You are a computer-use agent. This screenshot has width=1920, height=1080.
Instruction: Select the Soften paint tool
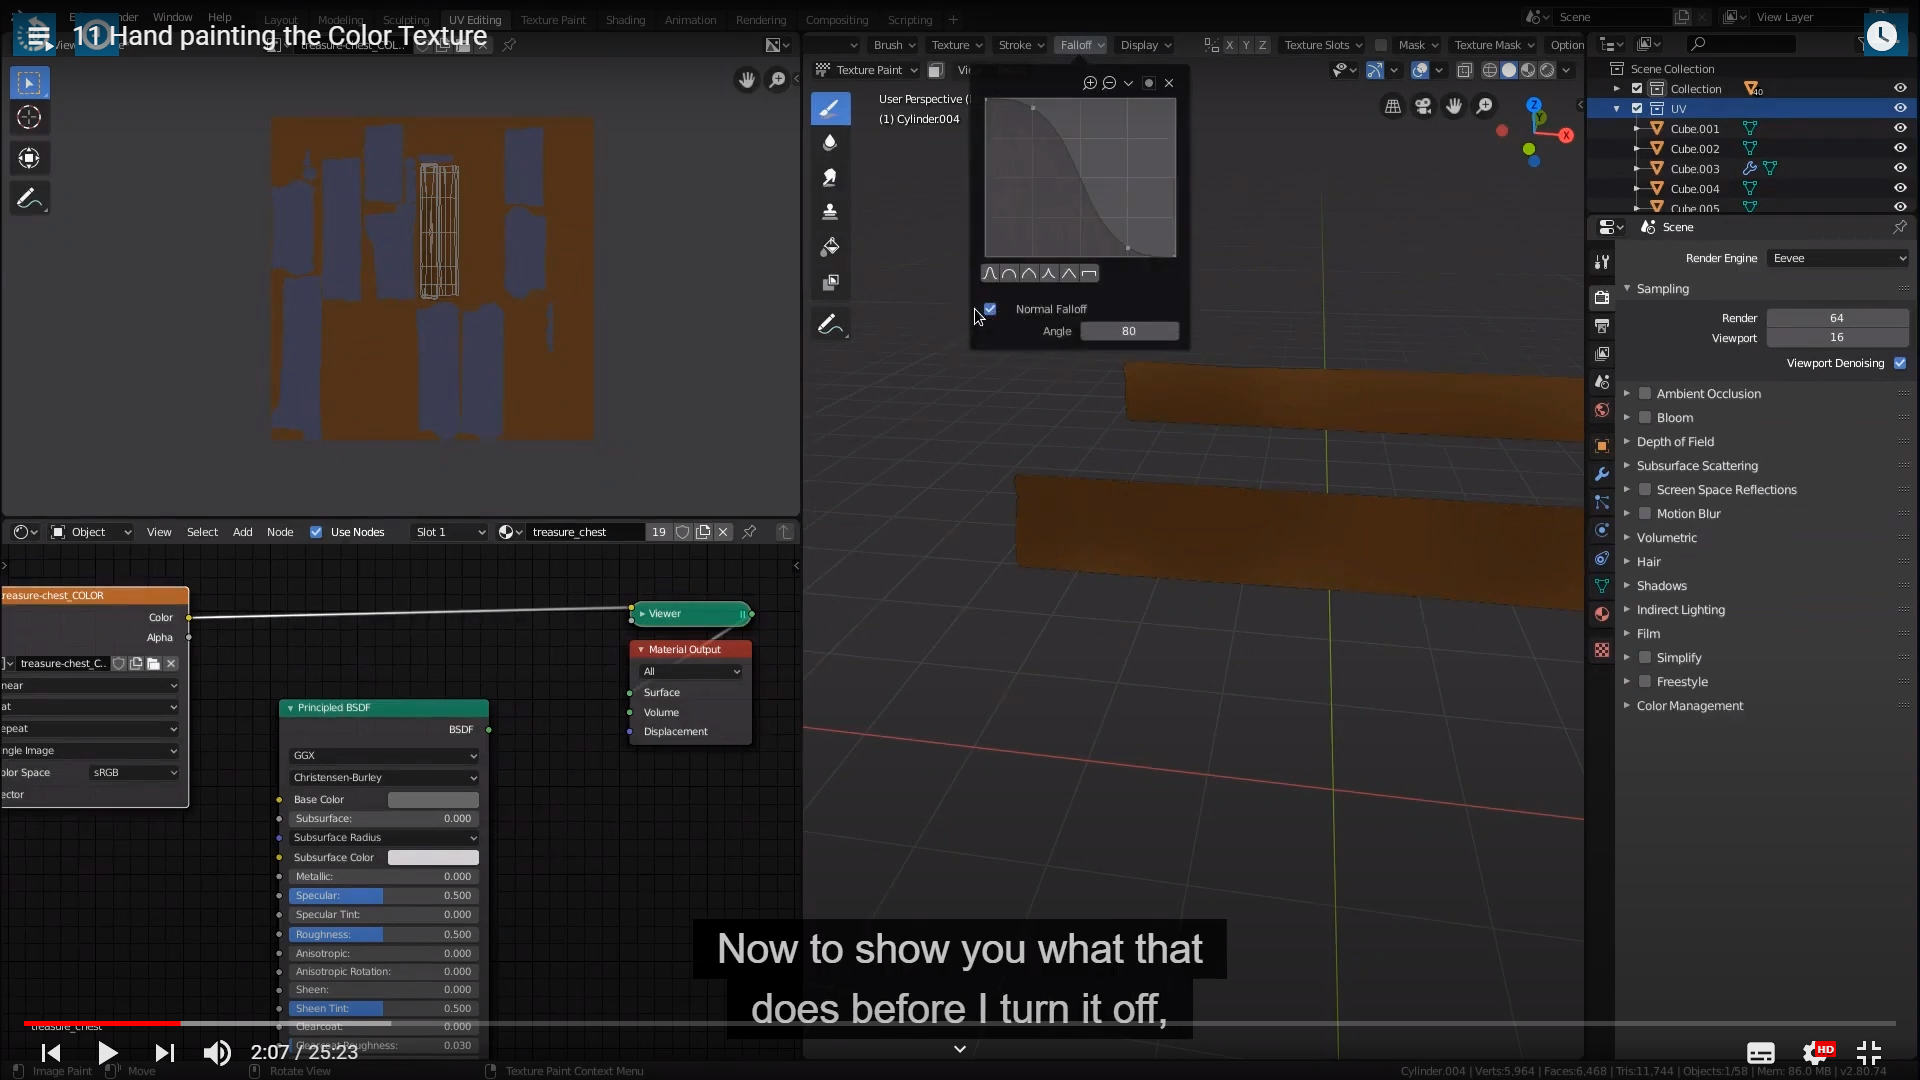tap(830, 143)
